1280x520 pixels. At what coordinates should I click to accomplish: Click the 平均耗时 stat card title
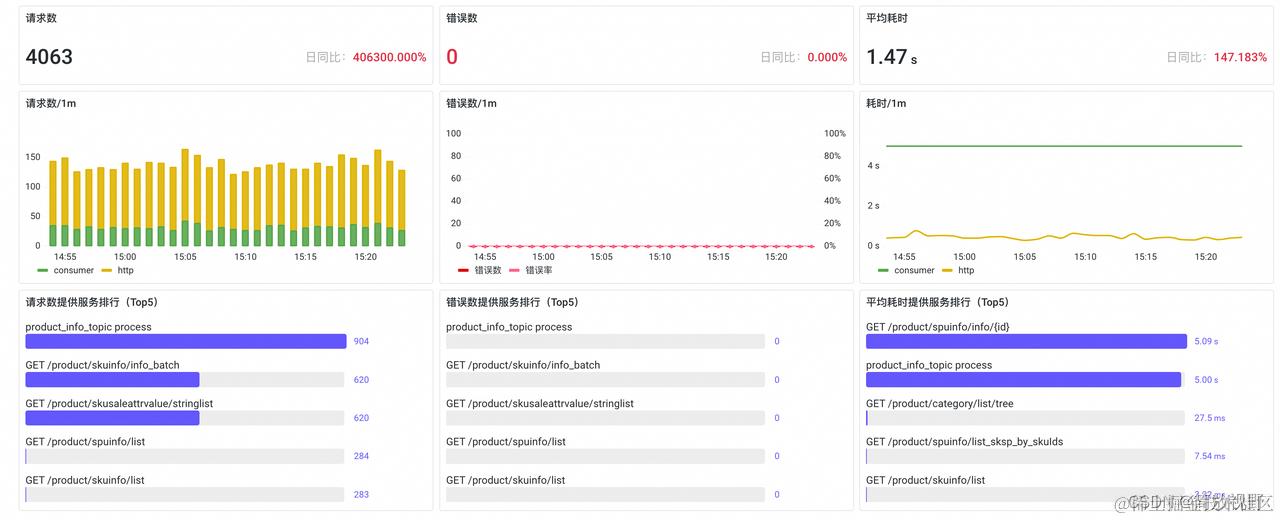tap(887, 18)
